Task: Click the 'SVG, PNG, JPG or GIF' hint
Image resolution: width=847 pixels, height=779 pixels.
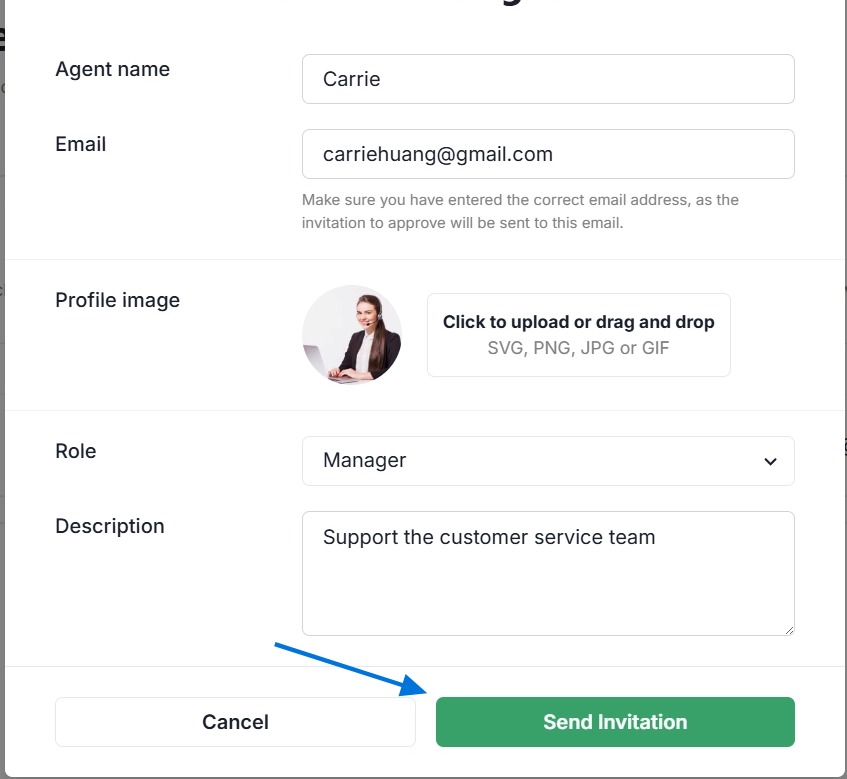Action: [x=578, y=349]
